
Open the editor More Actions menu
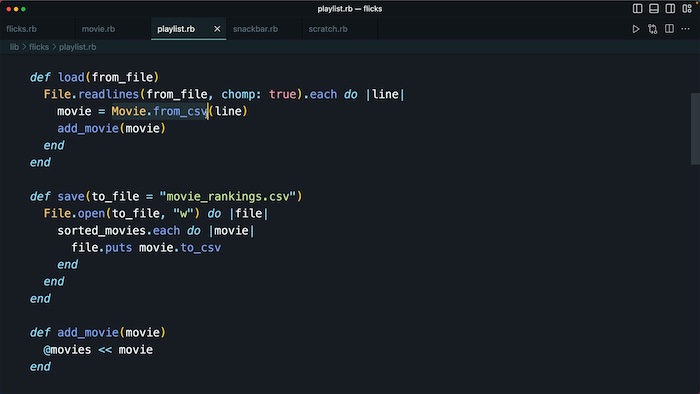pos(686,29)
